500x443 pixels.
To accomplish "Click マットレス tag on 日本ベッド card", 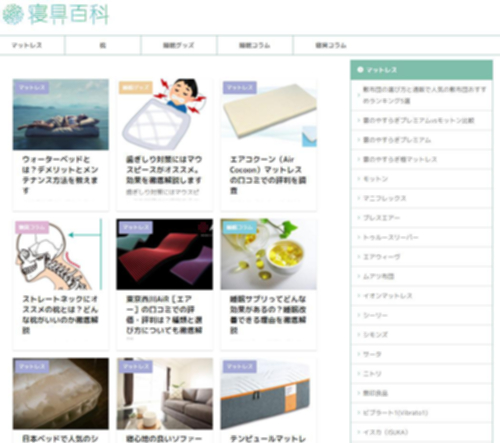I will [x=31, y=367].
